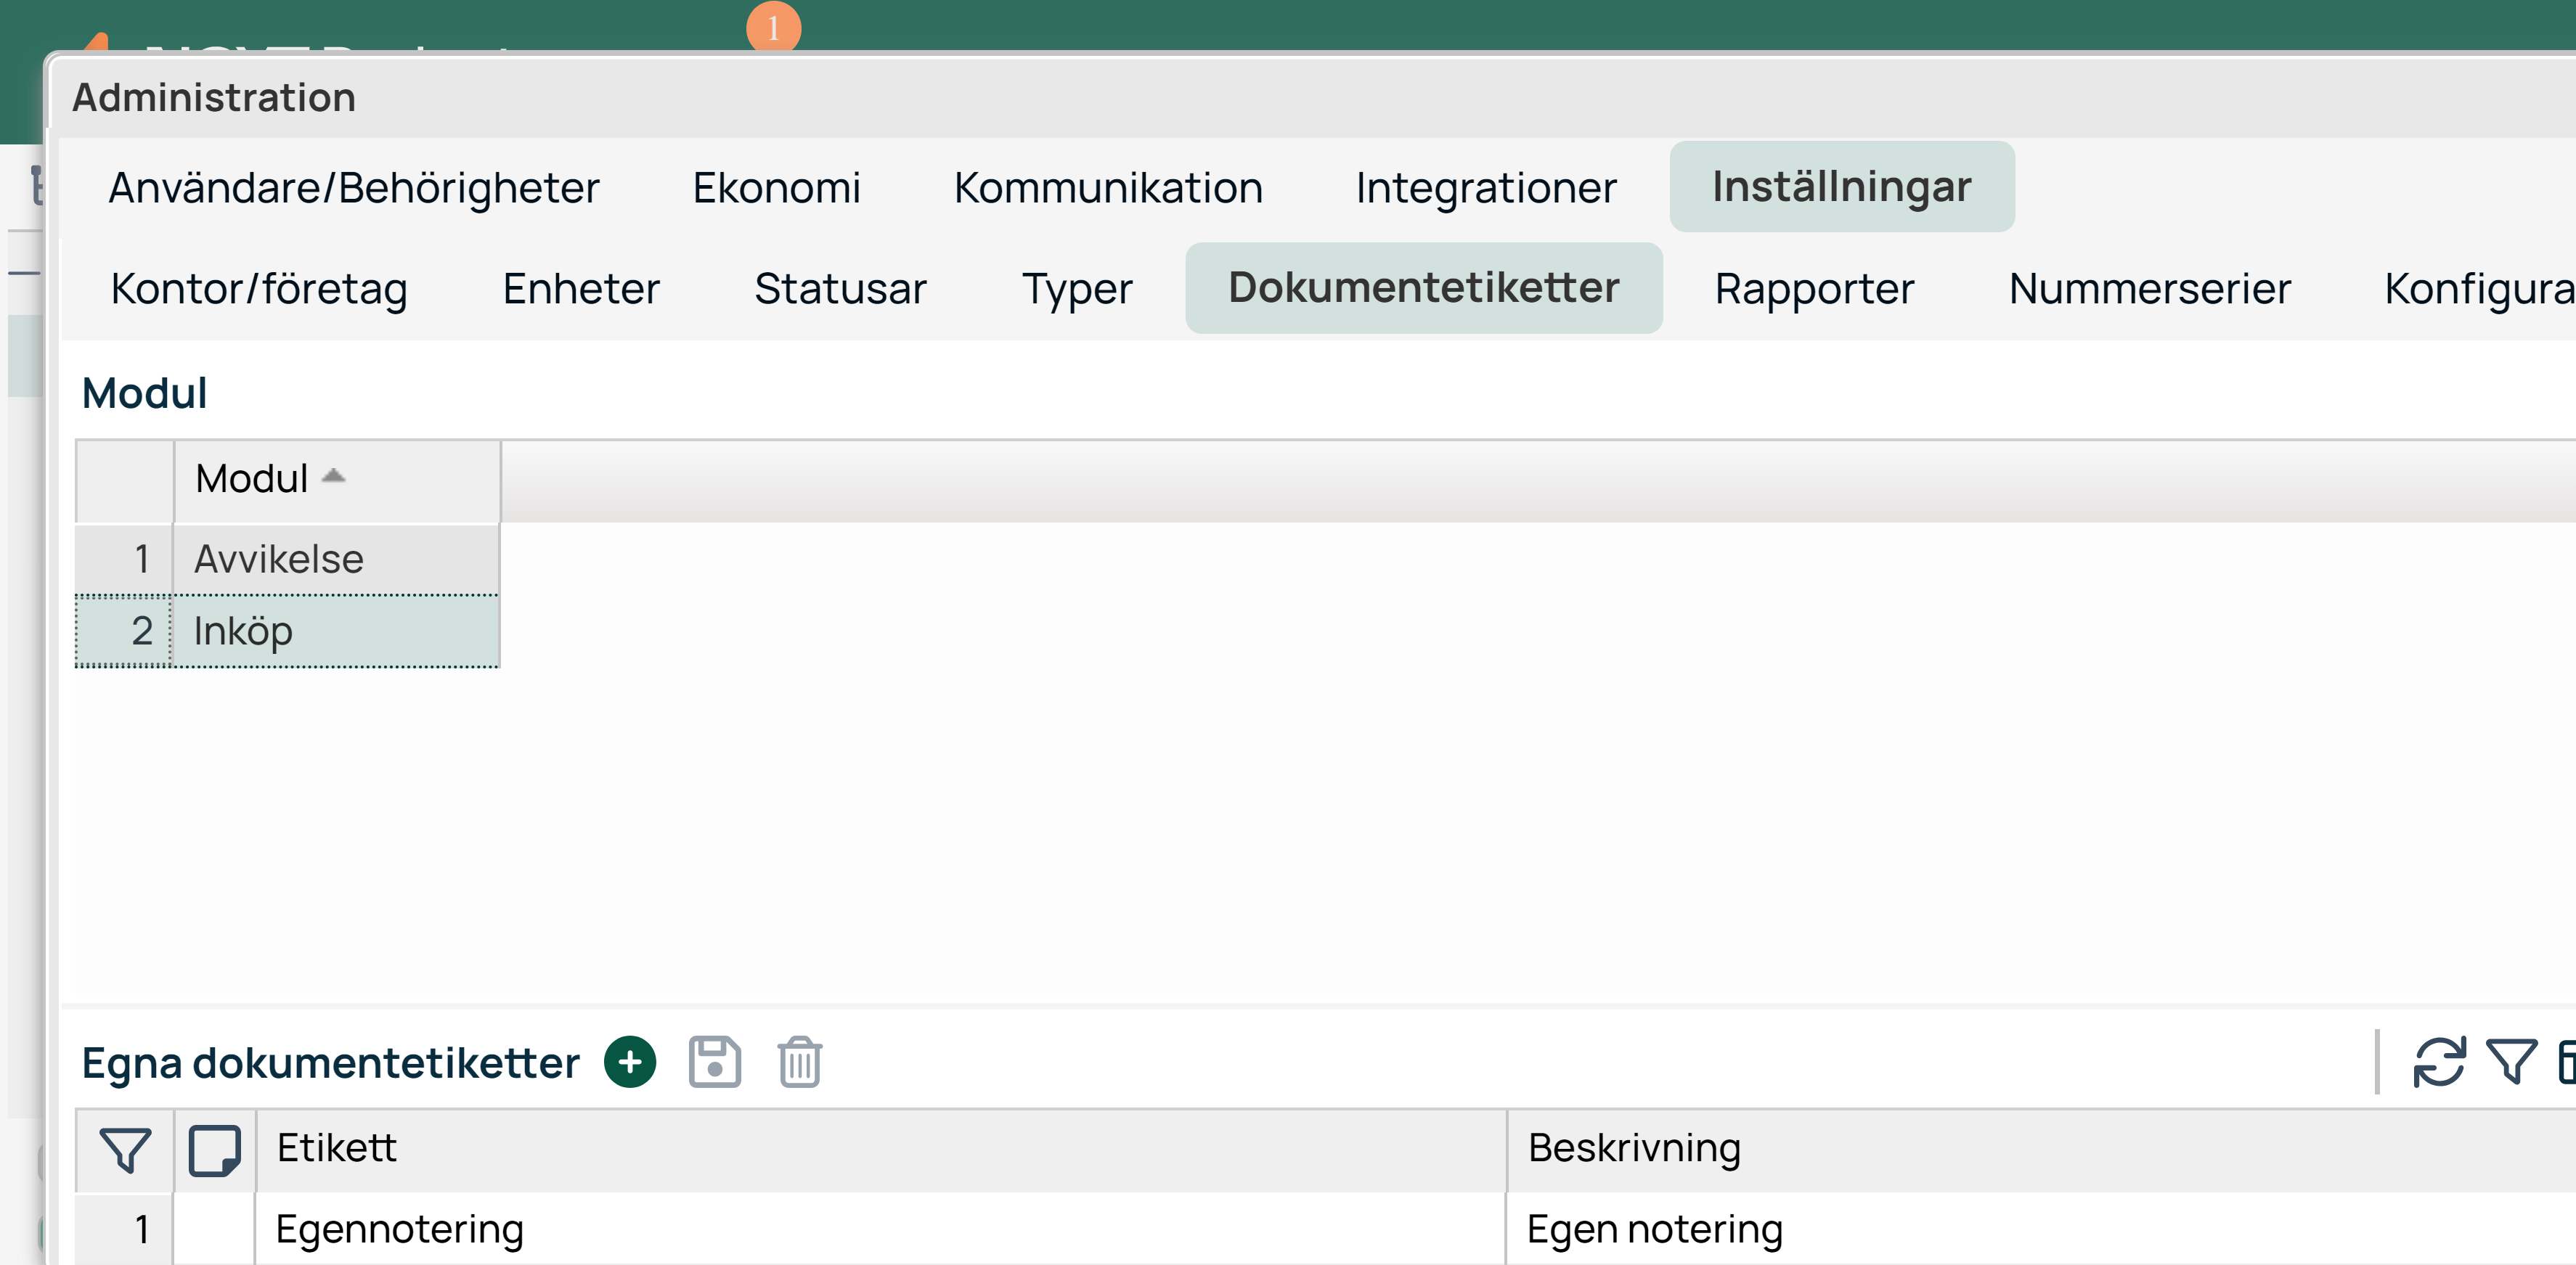Click the Beskrivning column header
The width and height of the screenshot is (2576, 1265).
pos(2041,1149)
